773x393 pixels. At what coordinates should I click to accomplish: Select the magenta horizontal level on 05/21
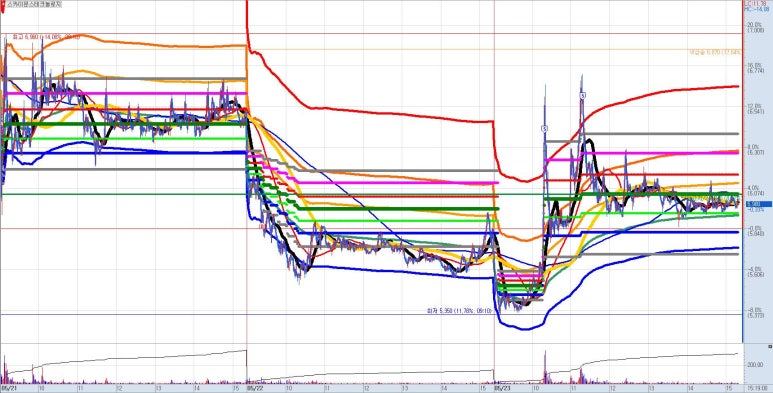click(x=124, y=93)
